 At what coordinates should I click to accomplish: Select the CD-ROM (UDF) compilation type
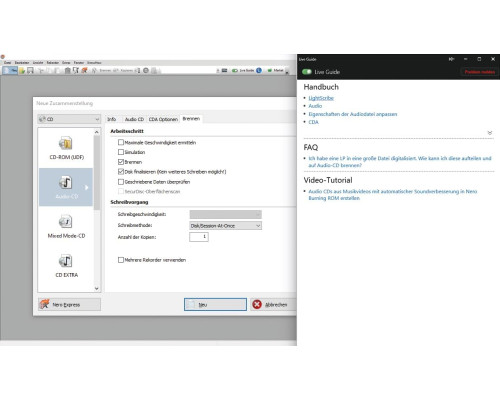pyautogui.click(x=66, y=148)
